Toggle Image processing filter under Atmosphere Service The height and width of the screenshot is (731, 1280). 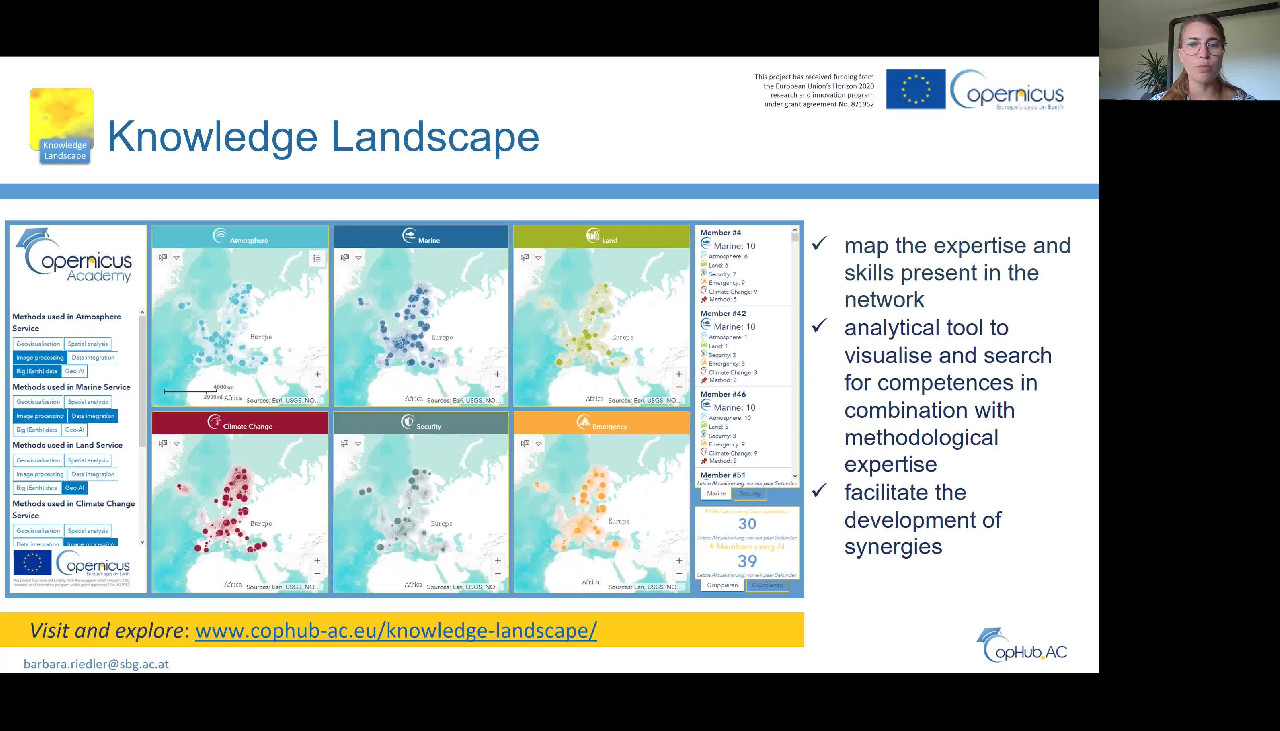coord(40,357)
